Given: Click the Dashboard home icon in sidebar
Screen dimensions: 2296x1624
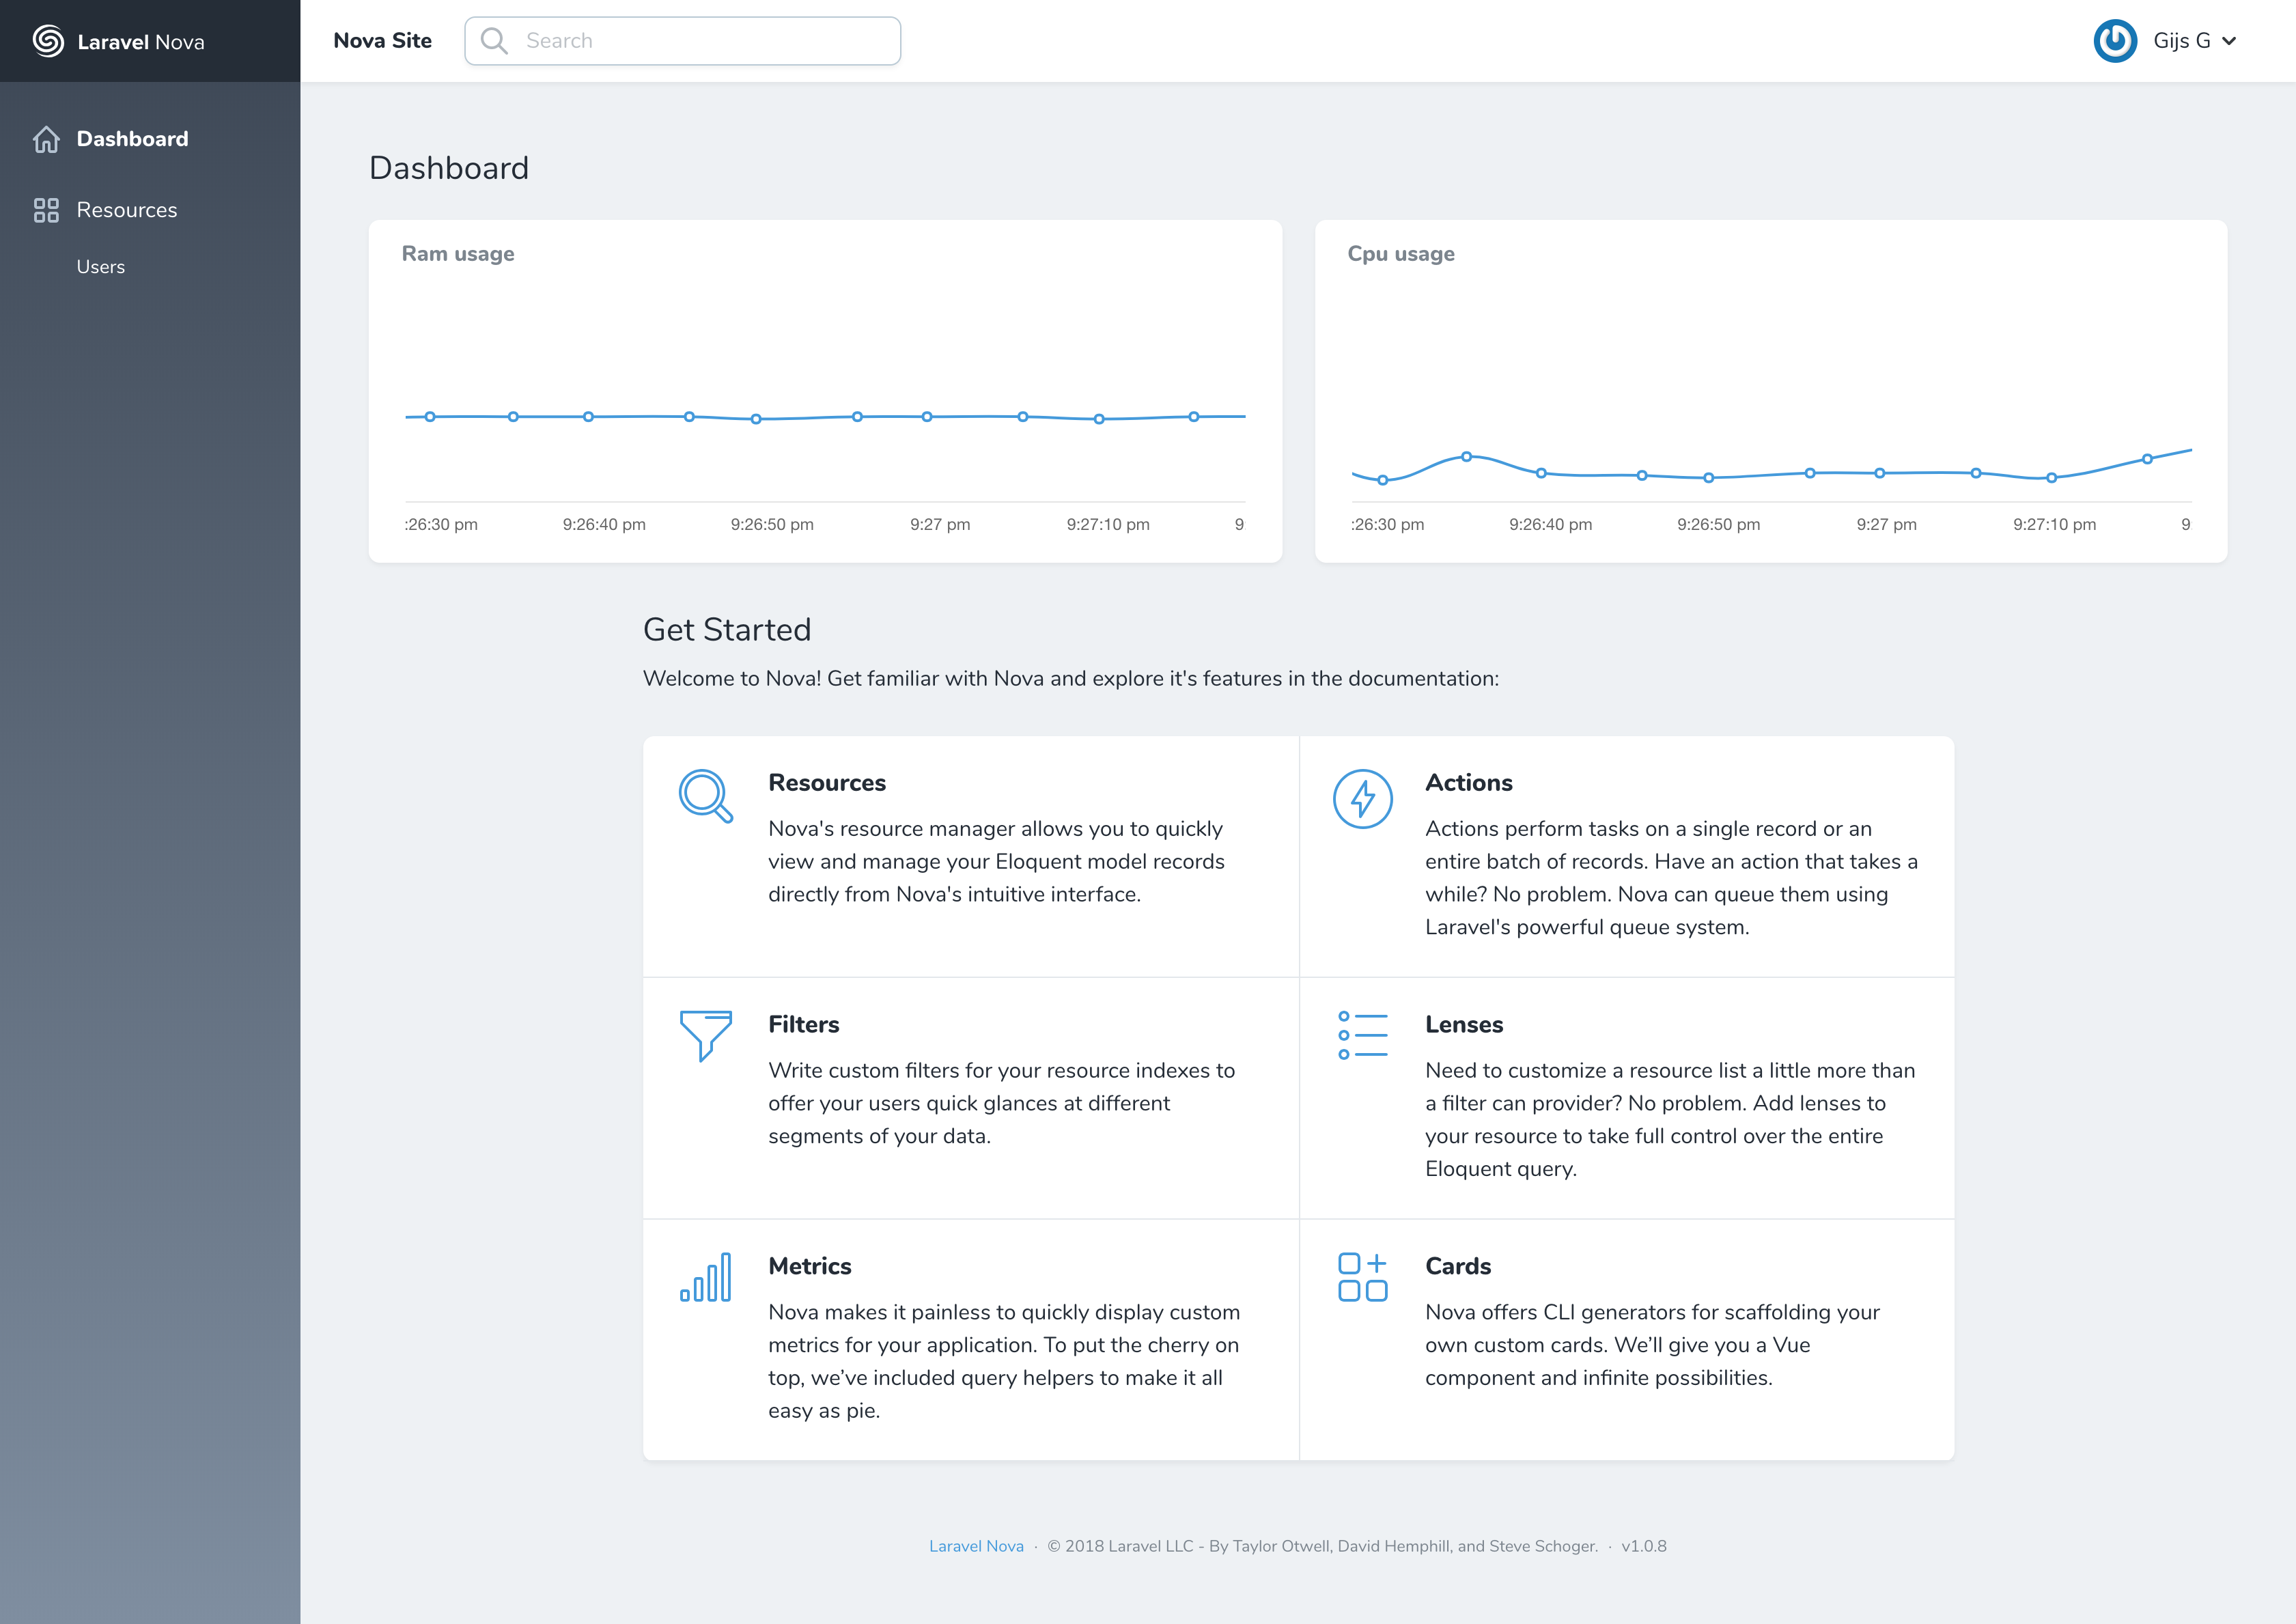Looking at the screenshot, I should tap(46, 139).
